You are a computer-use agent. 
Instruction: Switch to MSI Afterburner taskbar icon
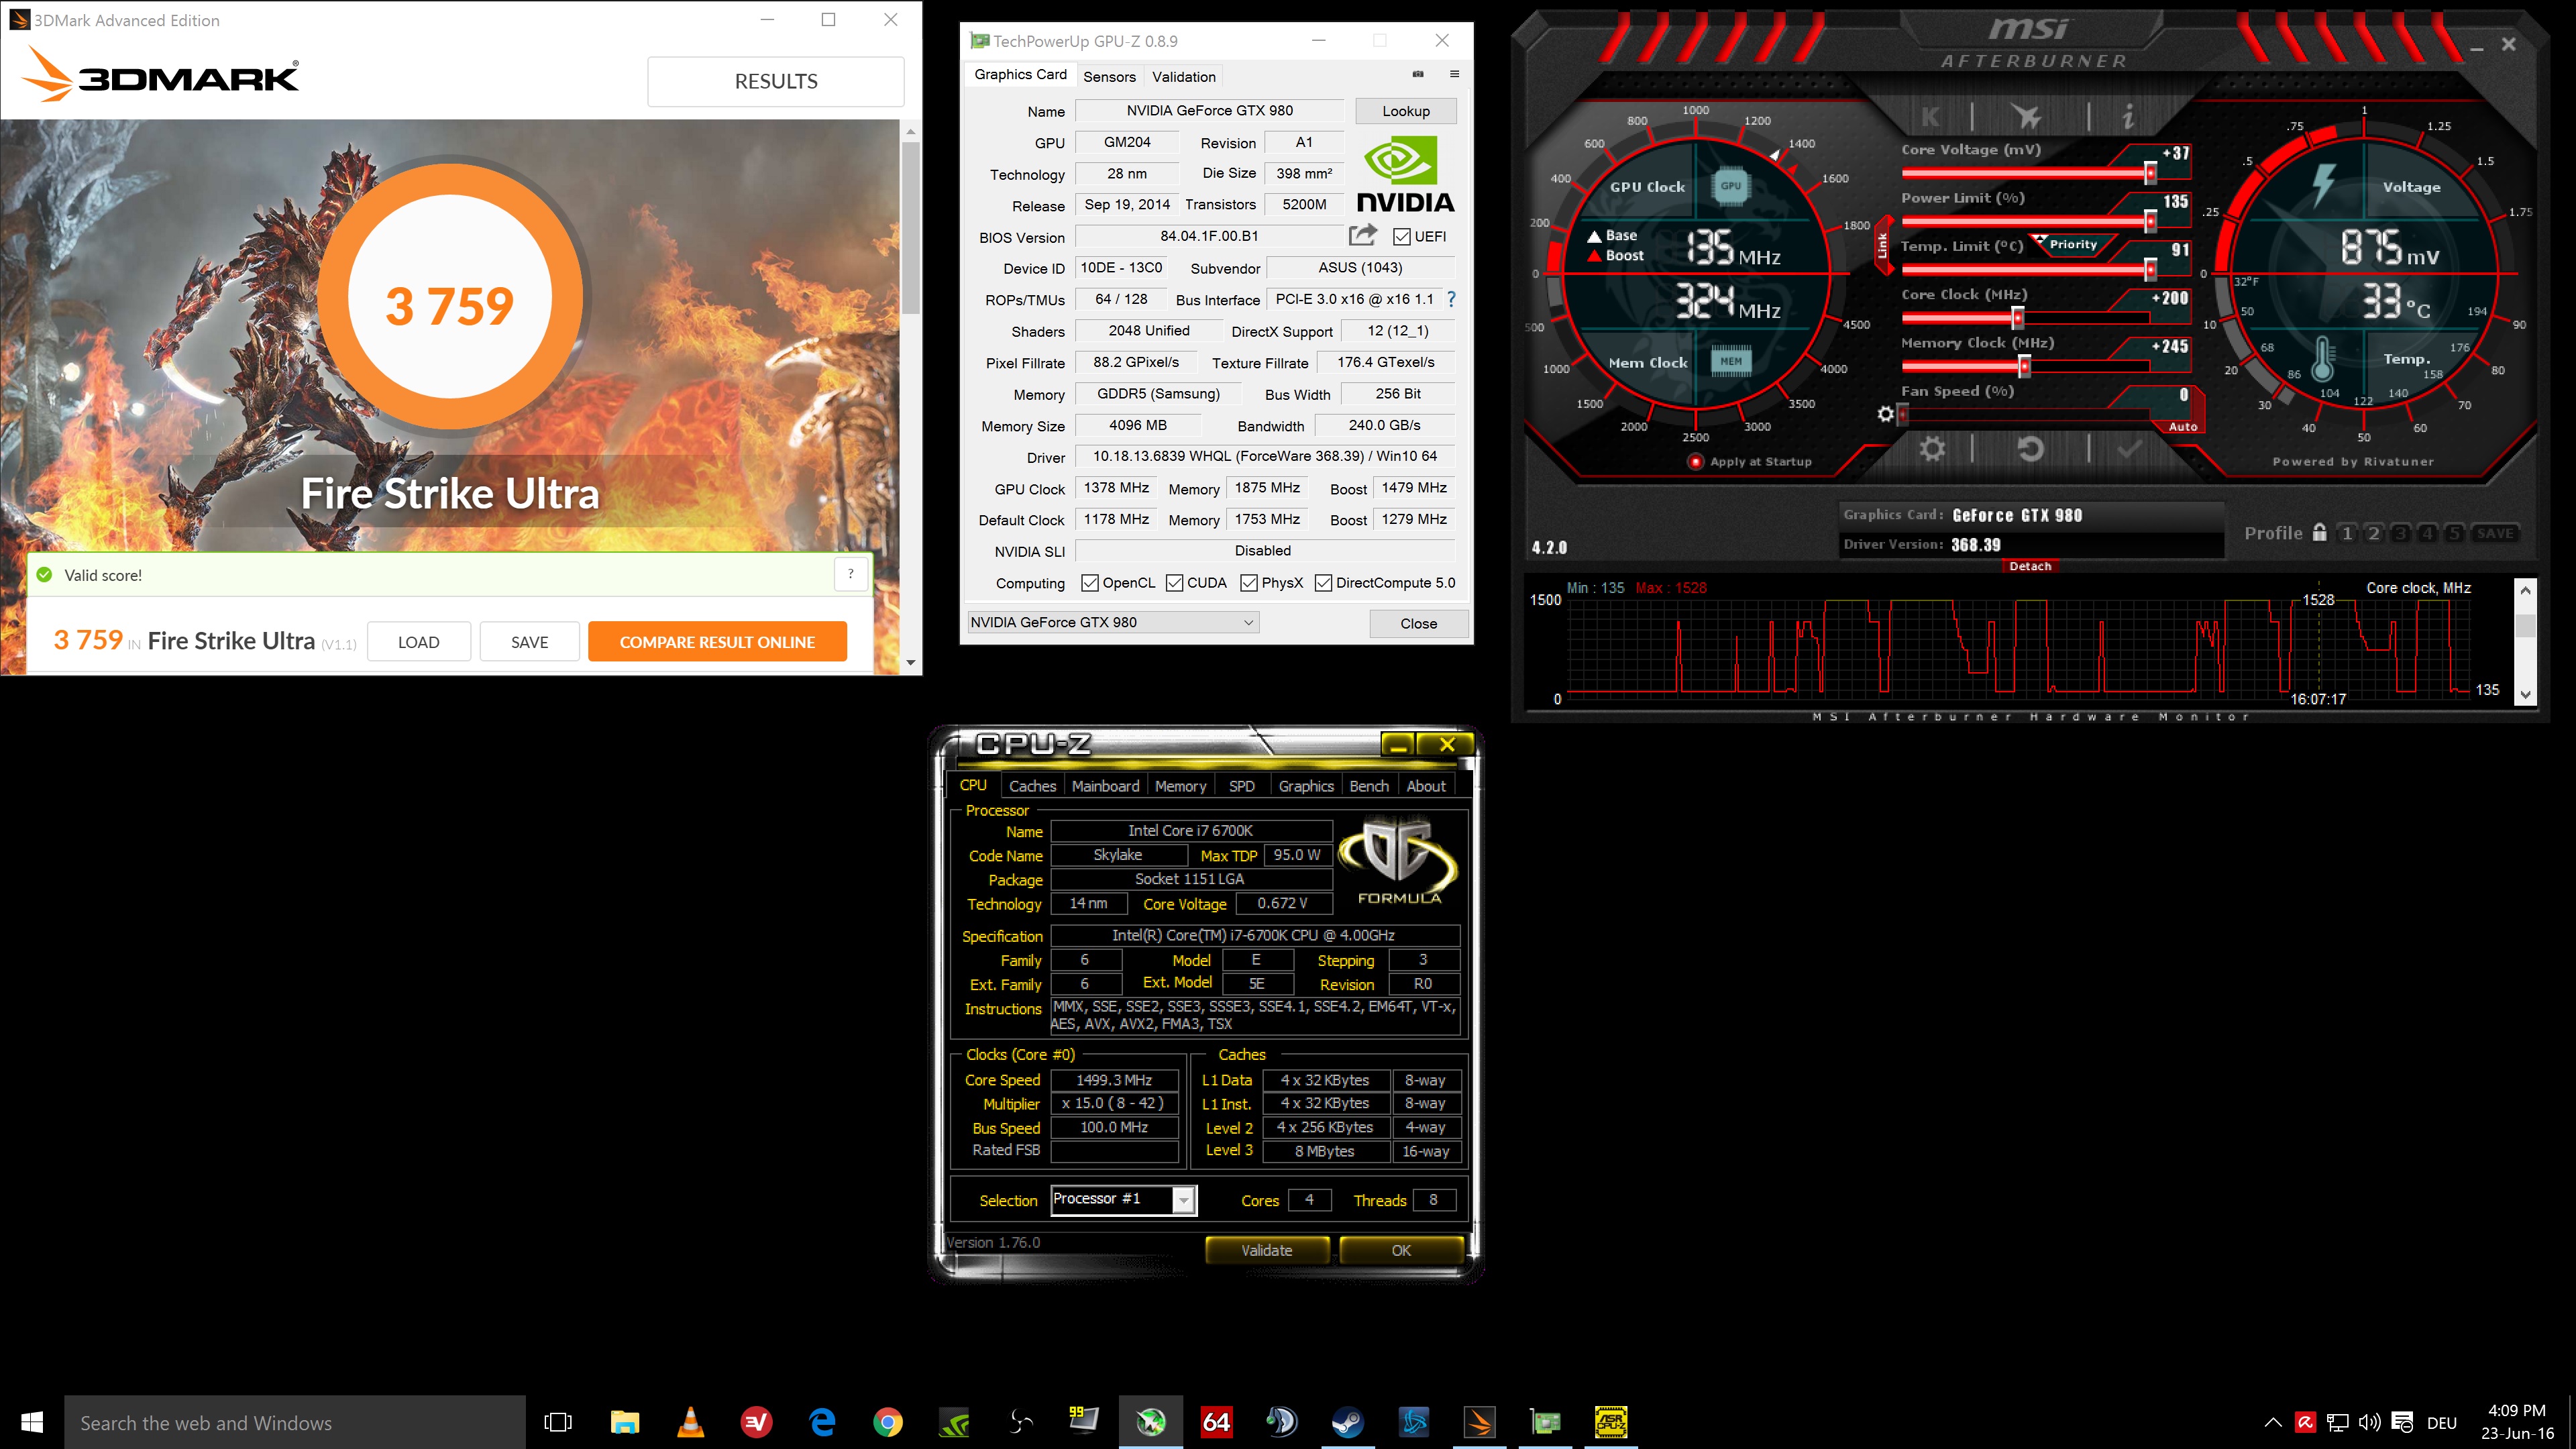tap(1151, 1422)
